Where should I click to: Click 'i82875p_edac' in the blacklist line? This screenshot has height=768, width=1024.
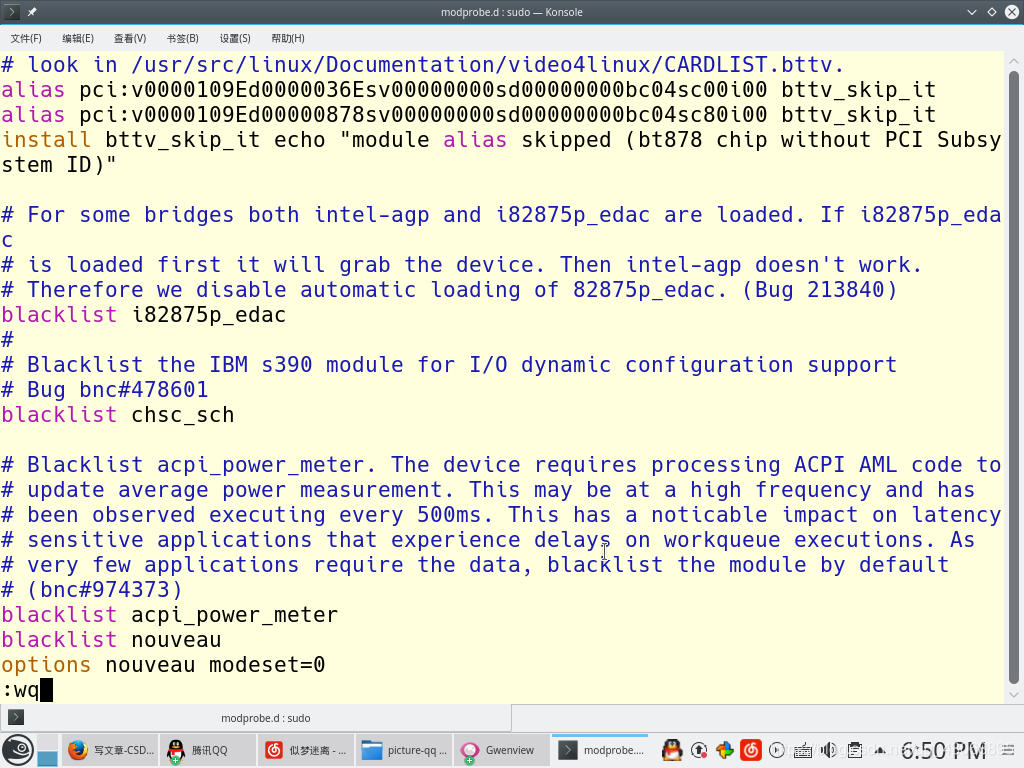point(209,315)
